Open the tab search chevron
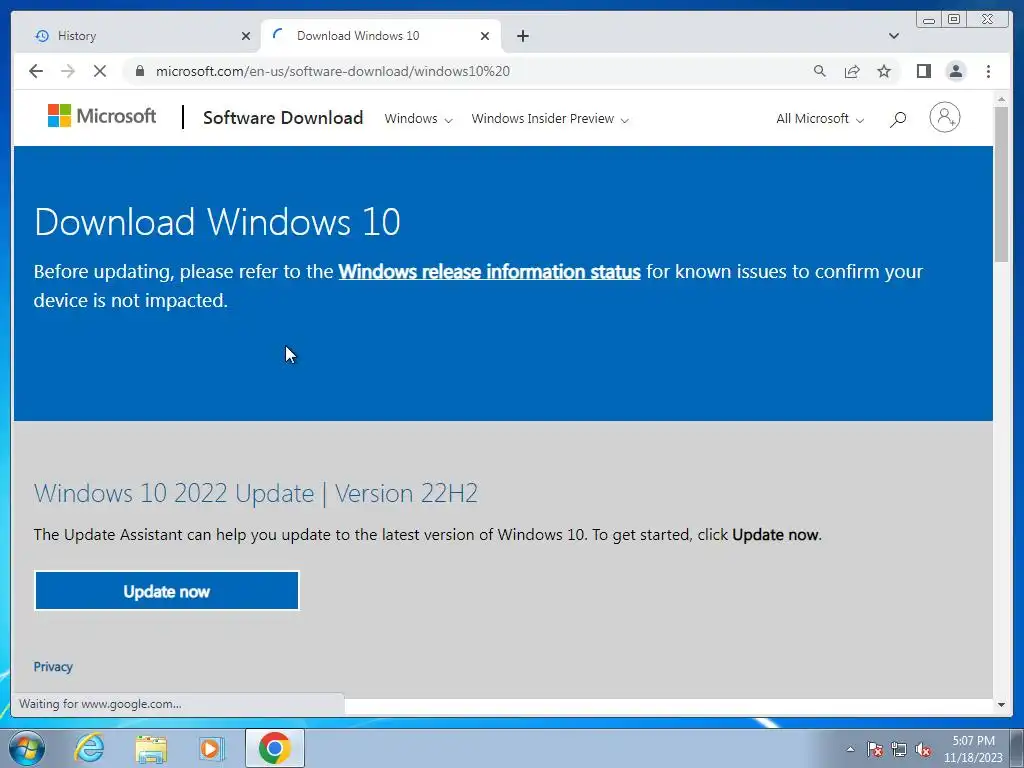 tap(893, 36)
